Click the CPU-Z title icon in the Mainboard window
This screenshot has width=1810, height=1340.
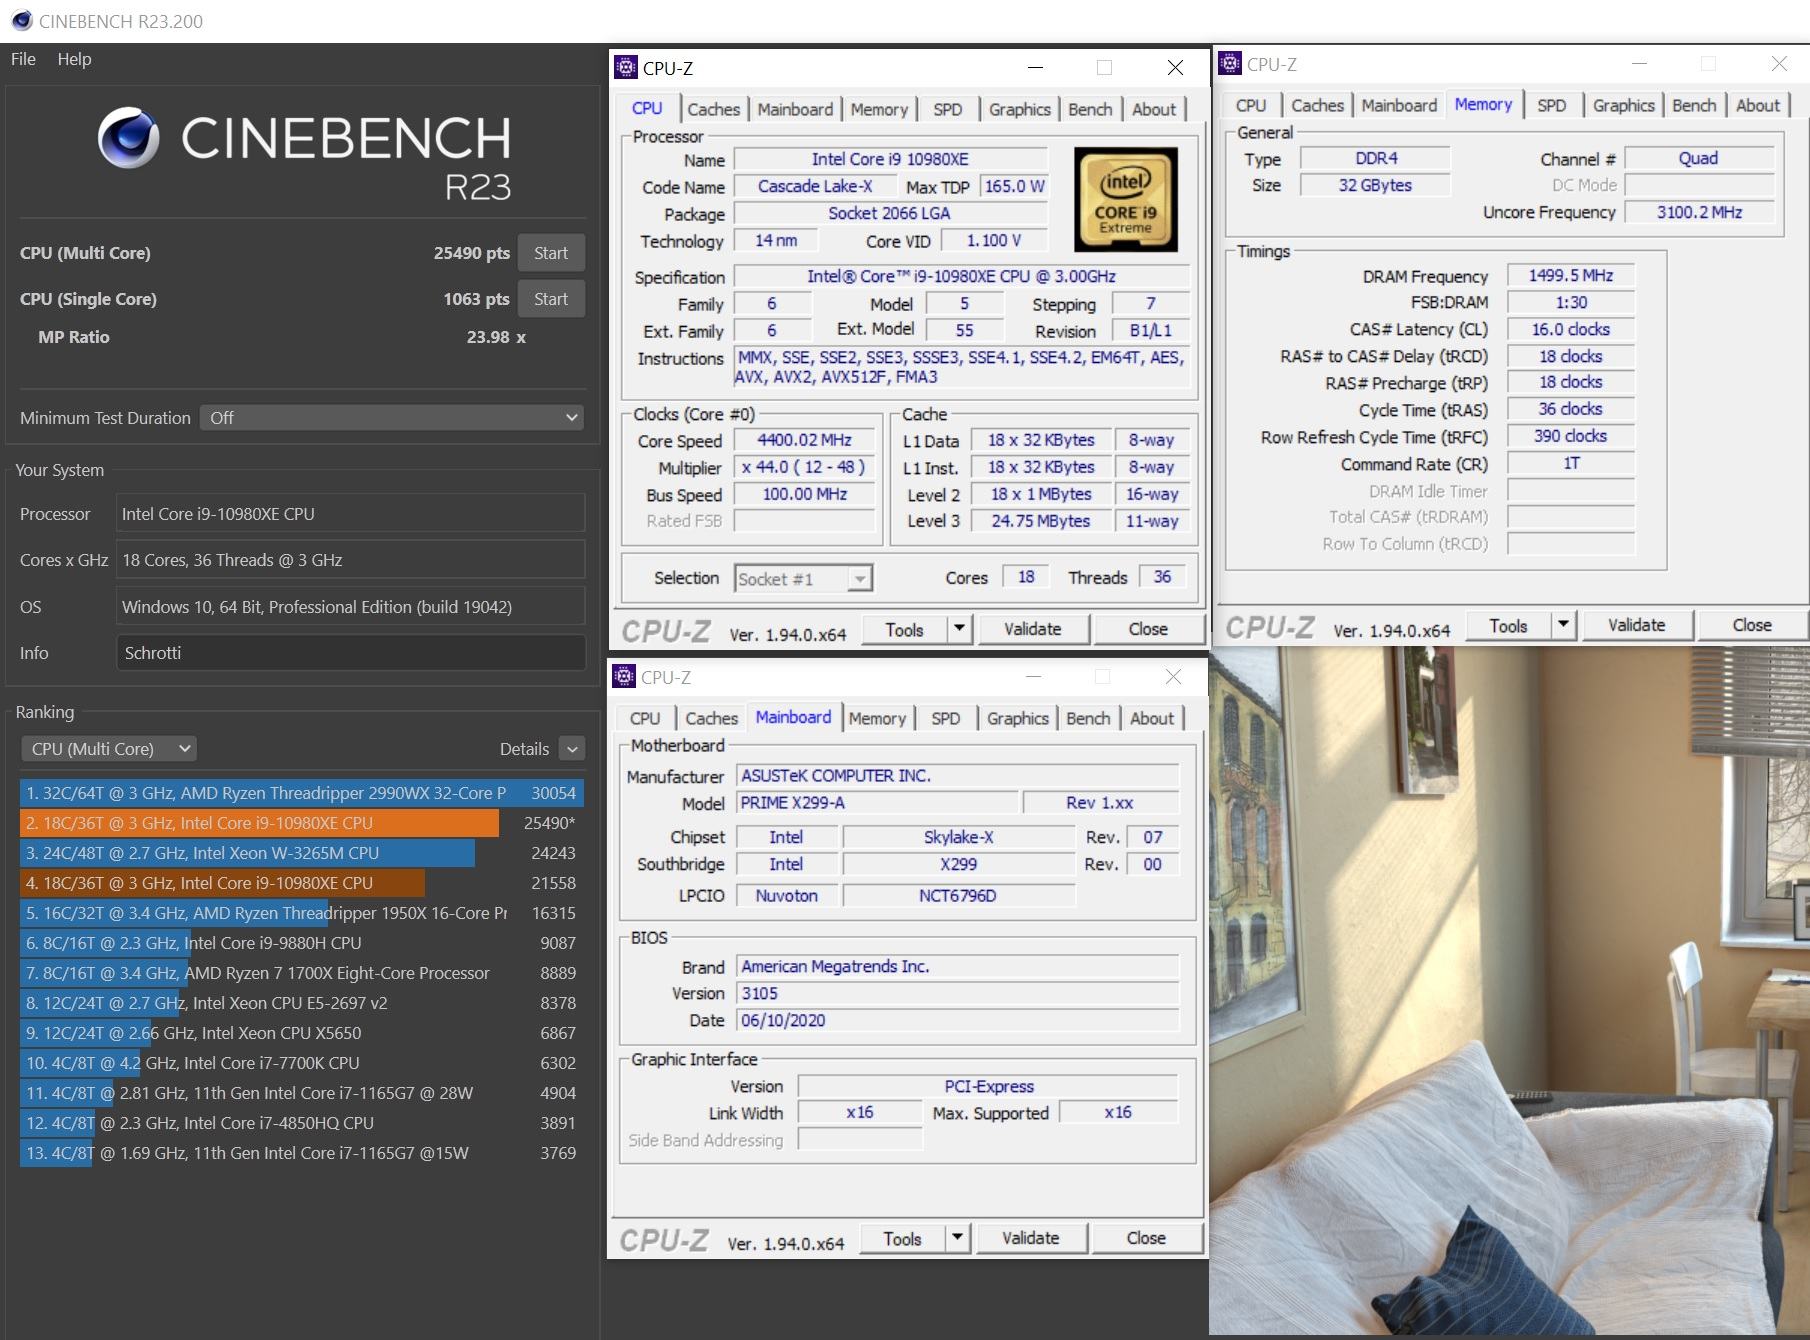click(x=624, y=677)
